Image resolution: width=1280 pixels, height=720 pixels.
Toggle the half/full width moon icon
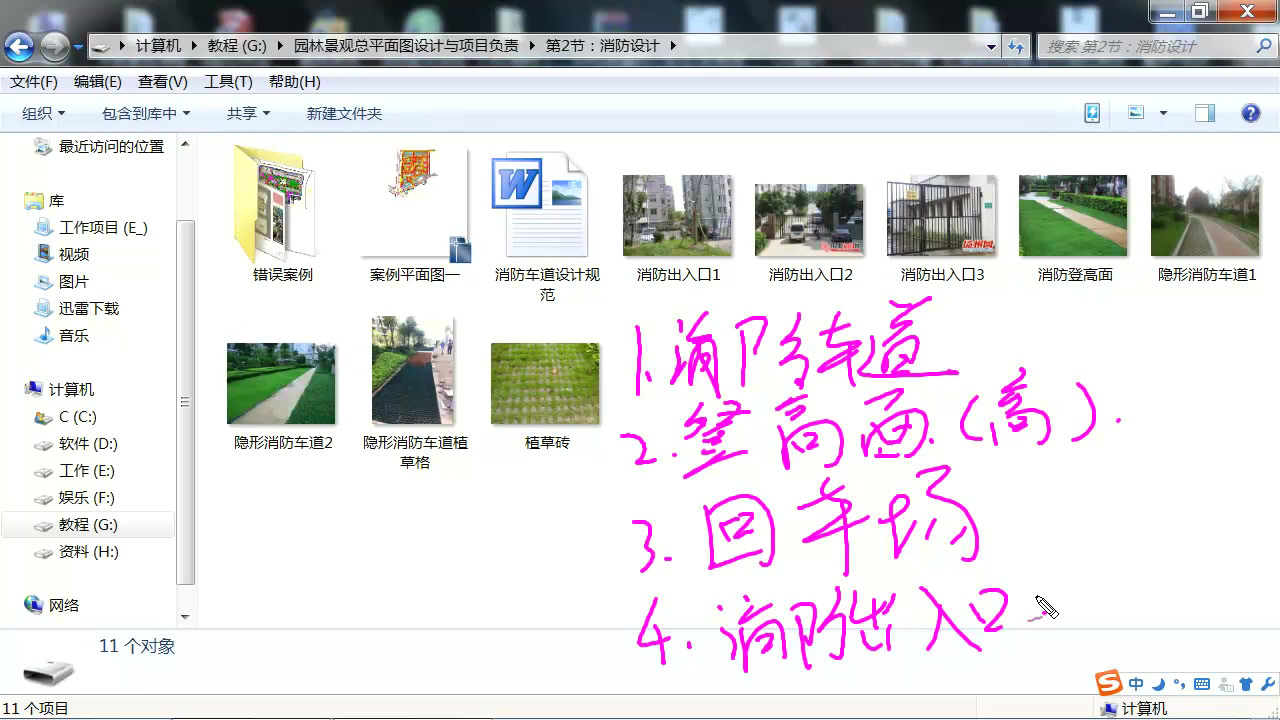click(x=1158, y=685)
